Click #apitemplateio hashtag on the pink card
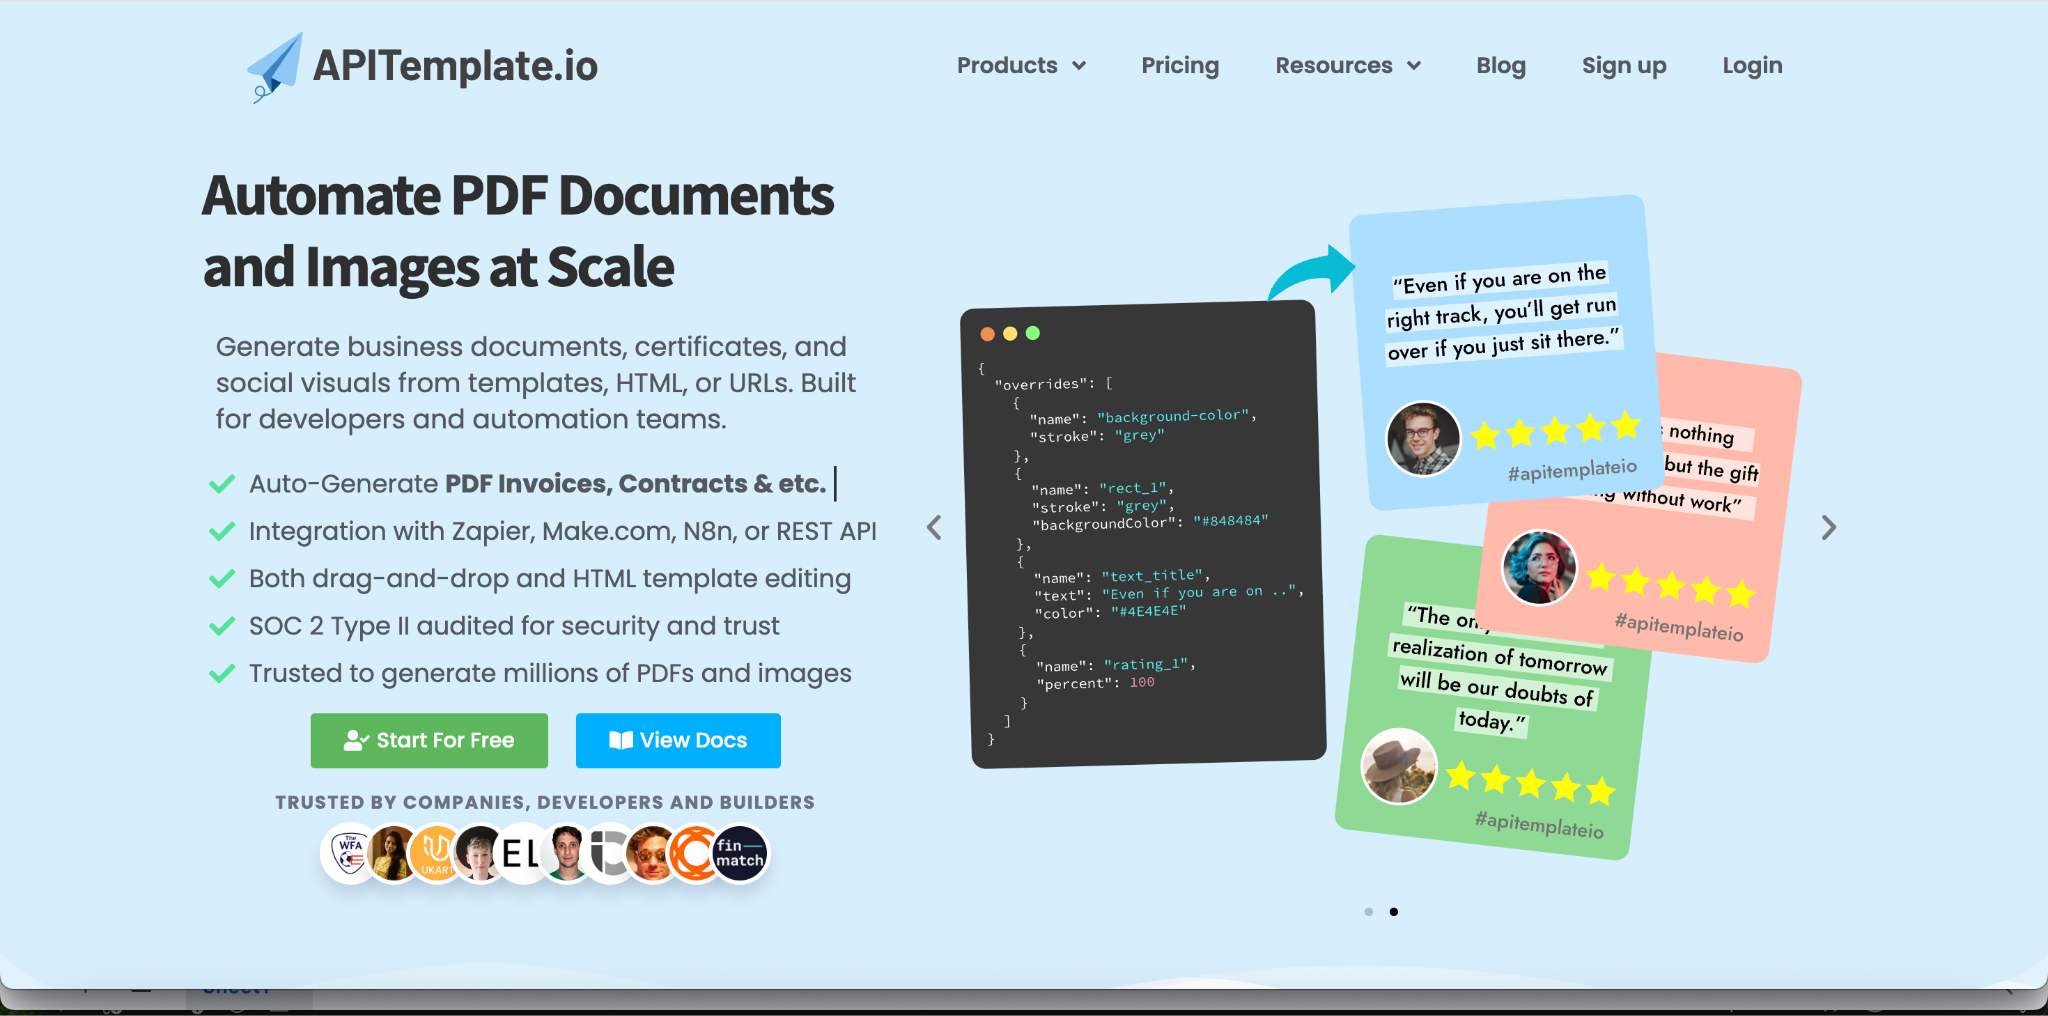This screenshot has width=2048, height=1016. pos(1679,627)
